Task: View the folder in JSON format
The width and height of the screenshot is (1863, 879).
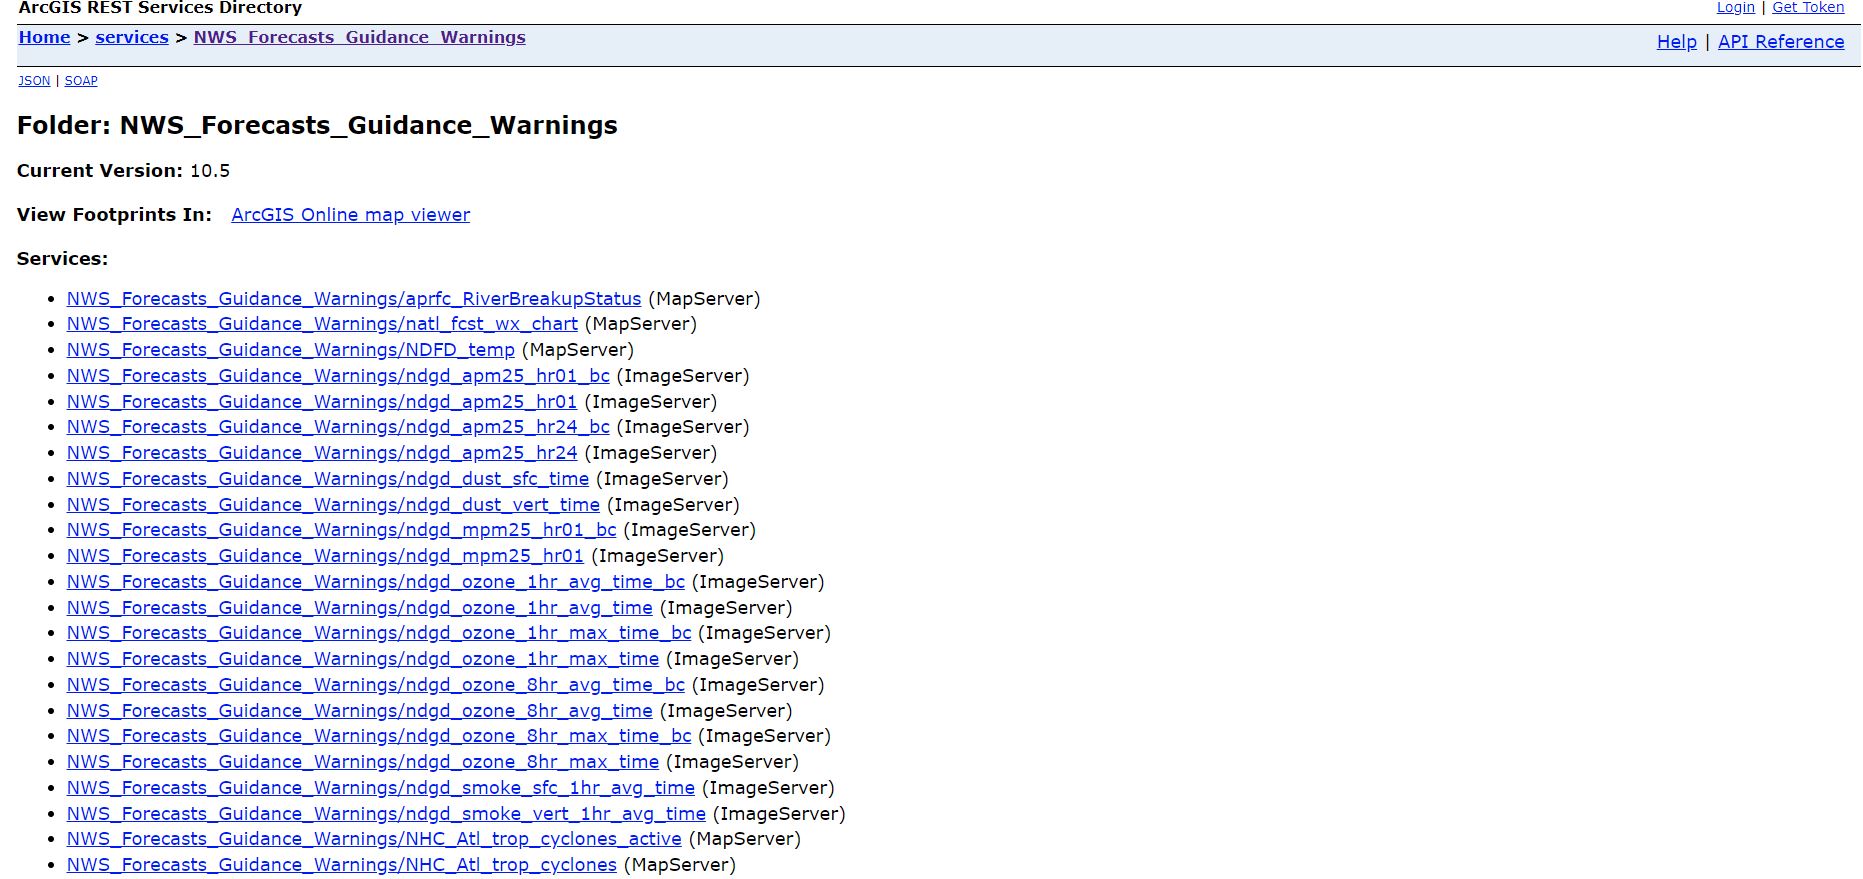Action: pyautogui.click(x=34, y=81)
